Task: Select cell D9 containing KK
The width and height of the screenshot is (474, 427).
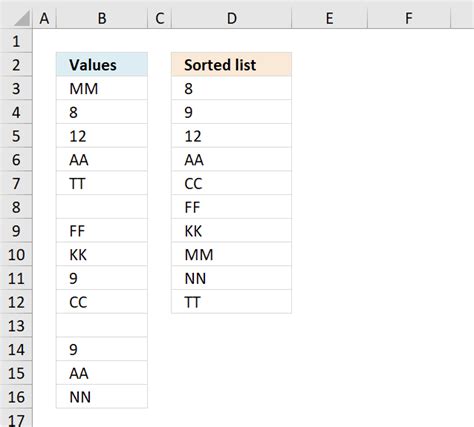Action: [231, 231]
